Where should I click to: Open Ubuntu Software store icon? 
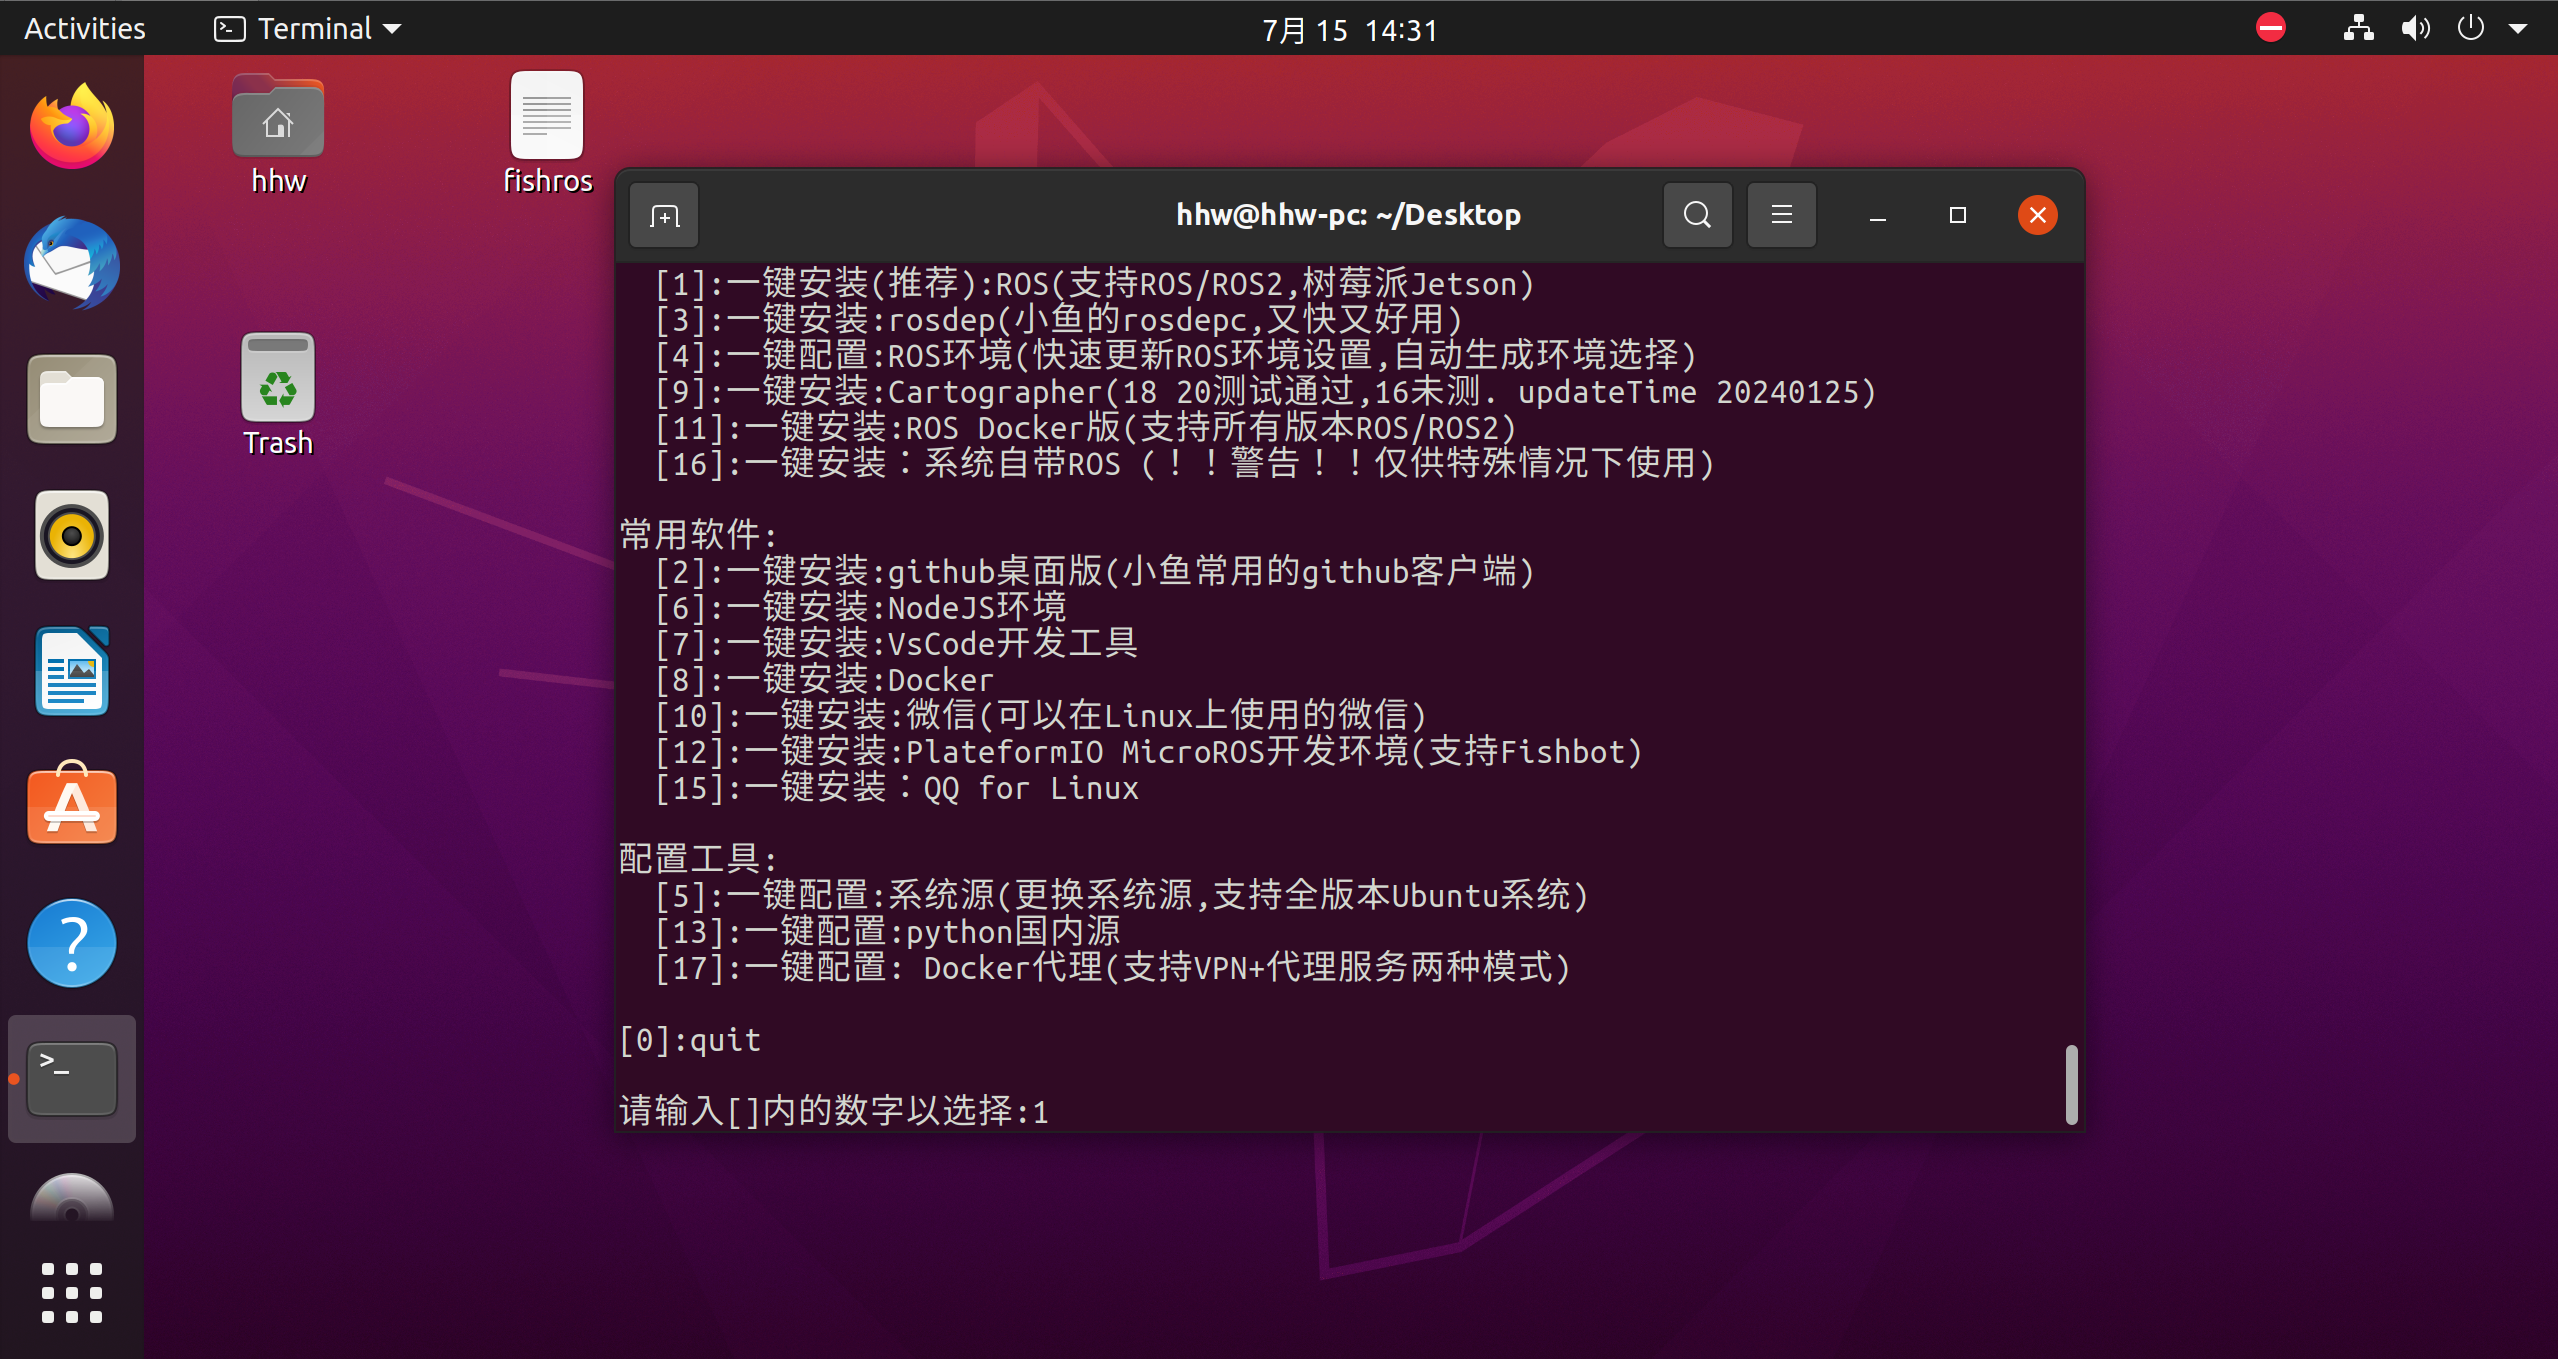[72, 805]
